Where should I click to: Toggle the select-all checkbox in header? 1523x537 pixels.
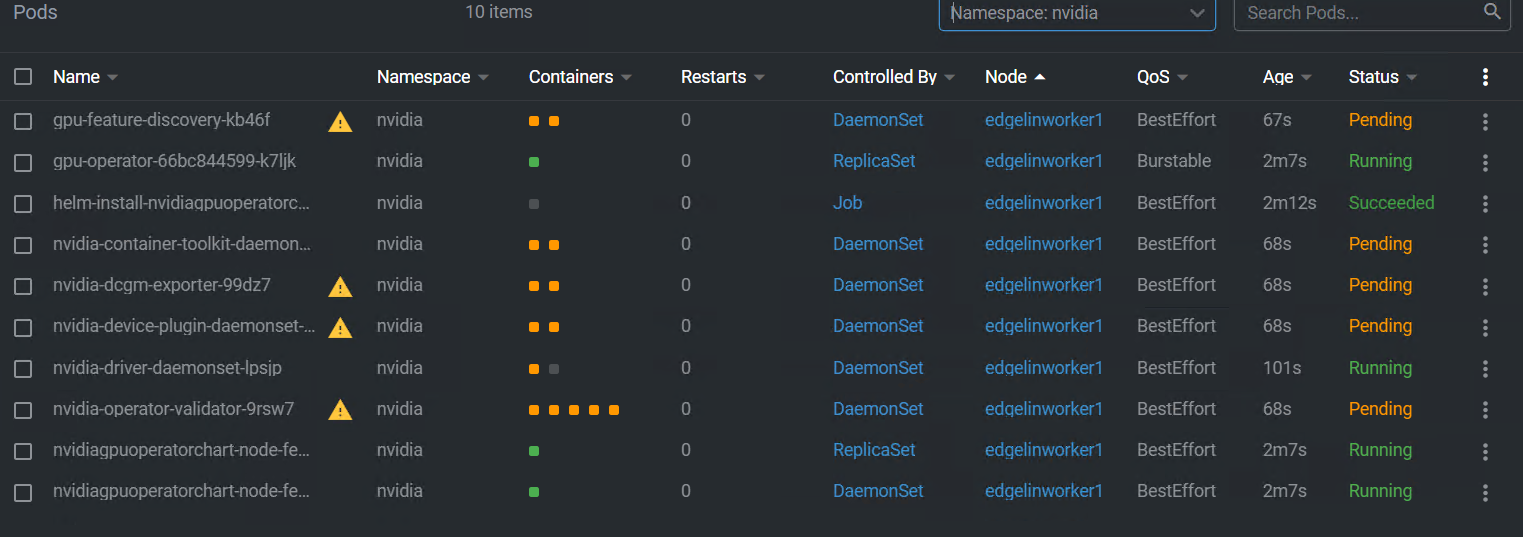[23, 77]
